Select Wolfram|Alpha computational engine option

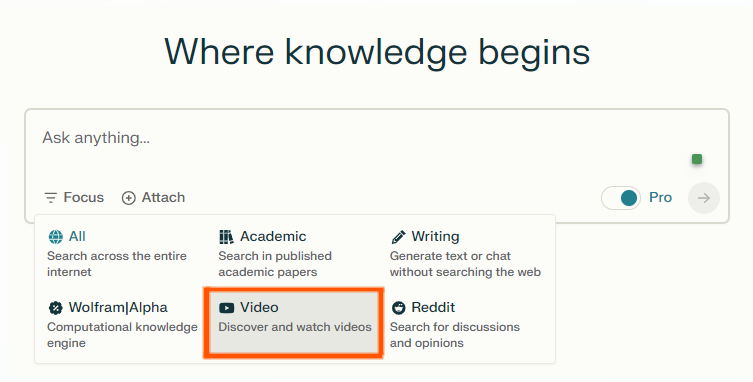122,325
